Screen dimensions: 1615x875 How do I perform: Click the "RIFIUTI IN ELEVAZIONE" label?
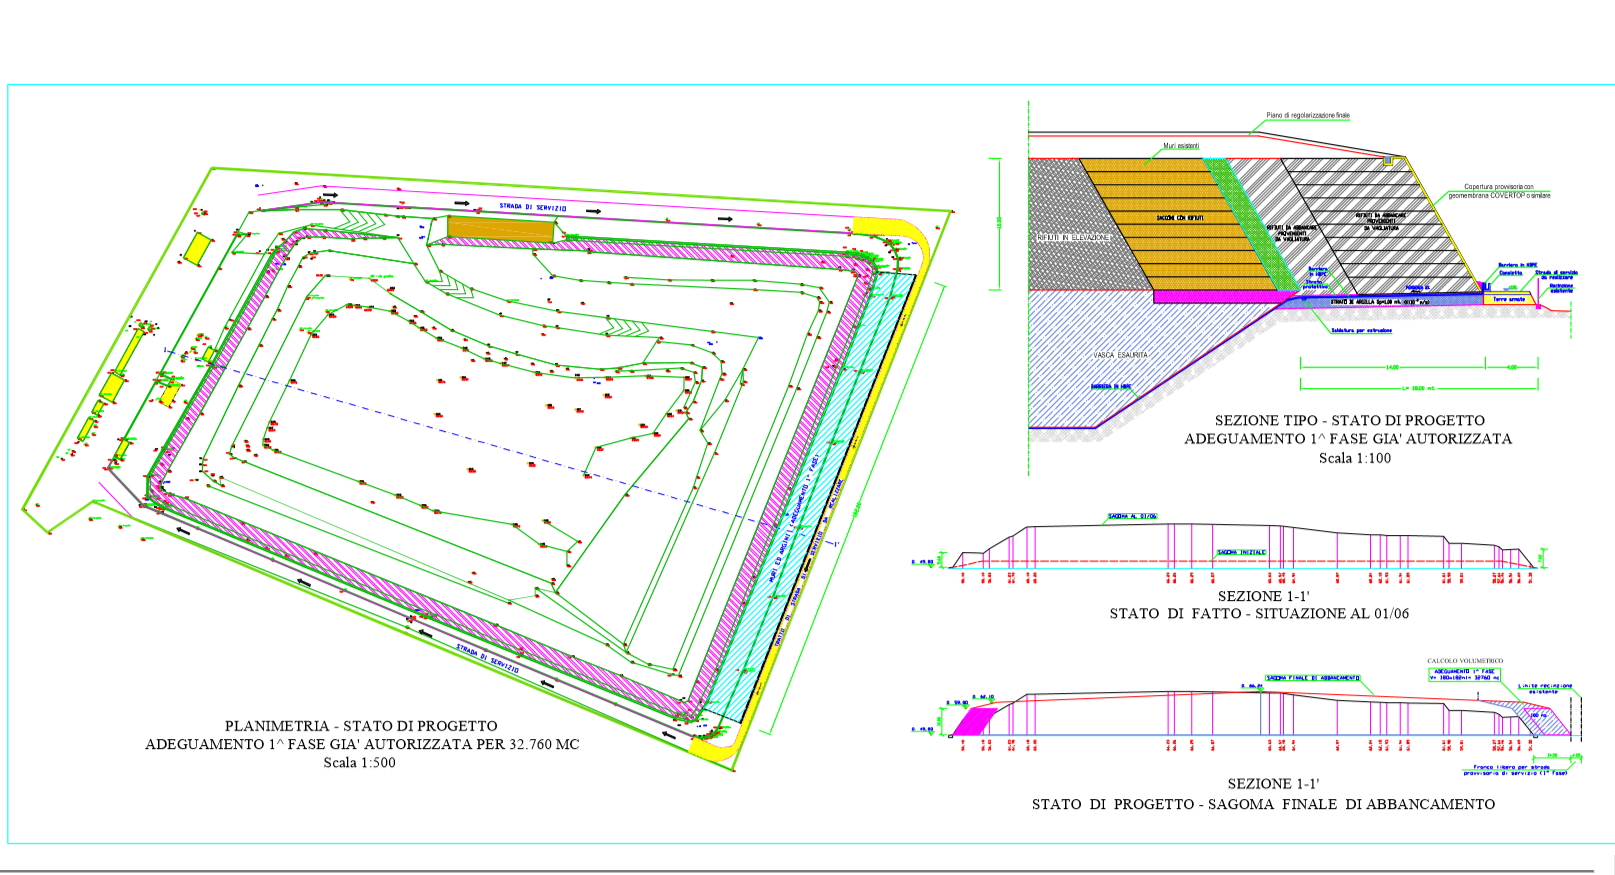pos(1074,237)
